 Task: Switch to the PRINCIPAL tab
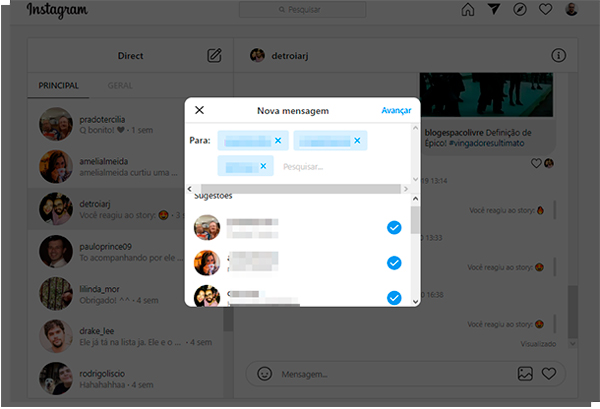coord(59,85)
